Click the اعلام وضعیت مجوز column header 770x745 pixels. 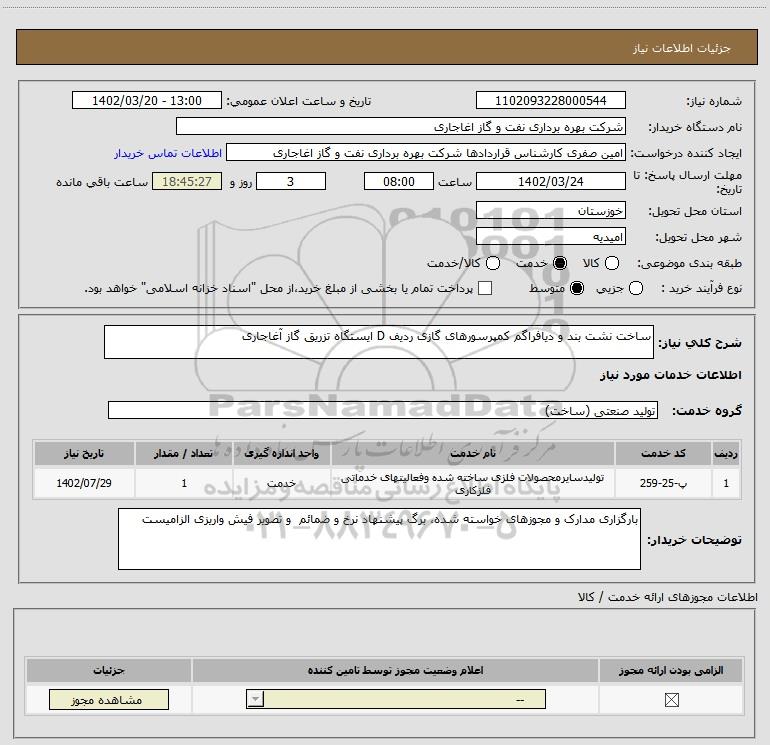pos(395,670)
